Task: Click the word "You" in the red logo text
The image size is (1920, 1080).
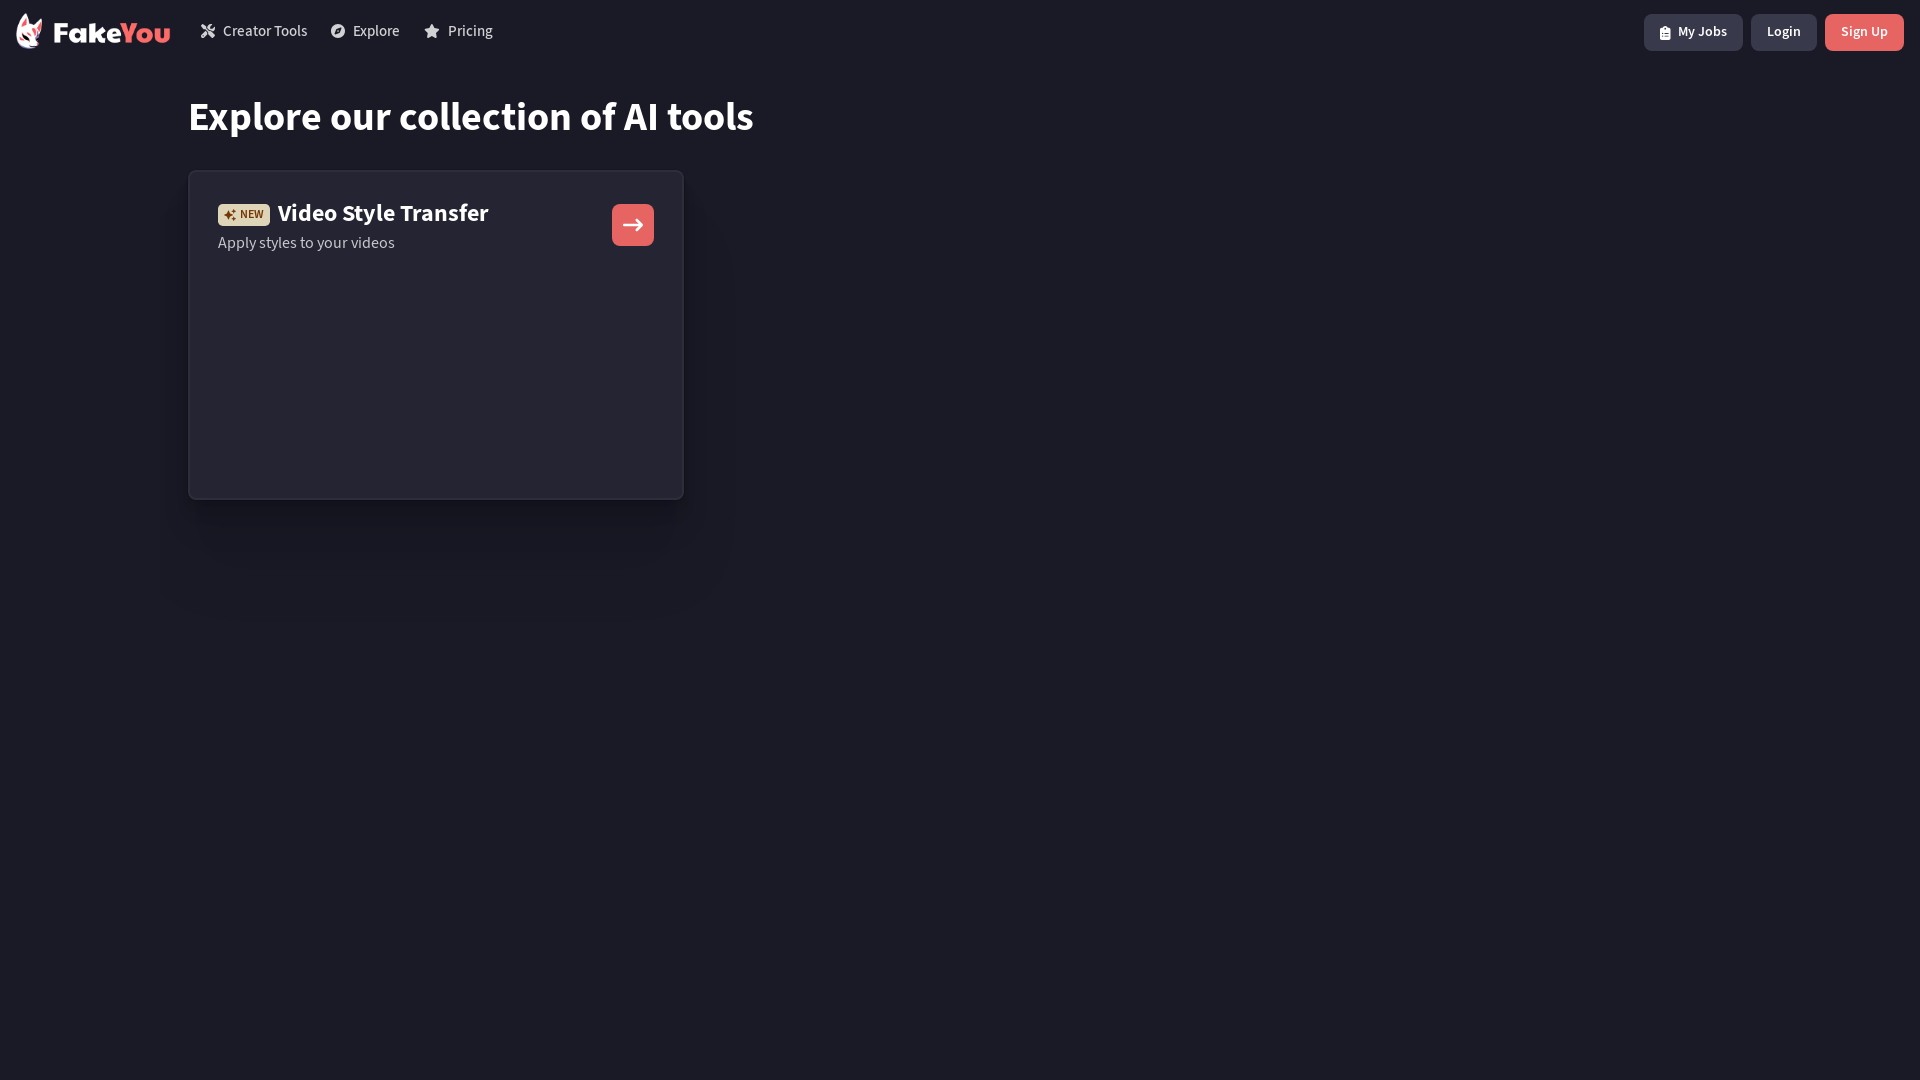Action: [x=146, y=33]
